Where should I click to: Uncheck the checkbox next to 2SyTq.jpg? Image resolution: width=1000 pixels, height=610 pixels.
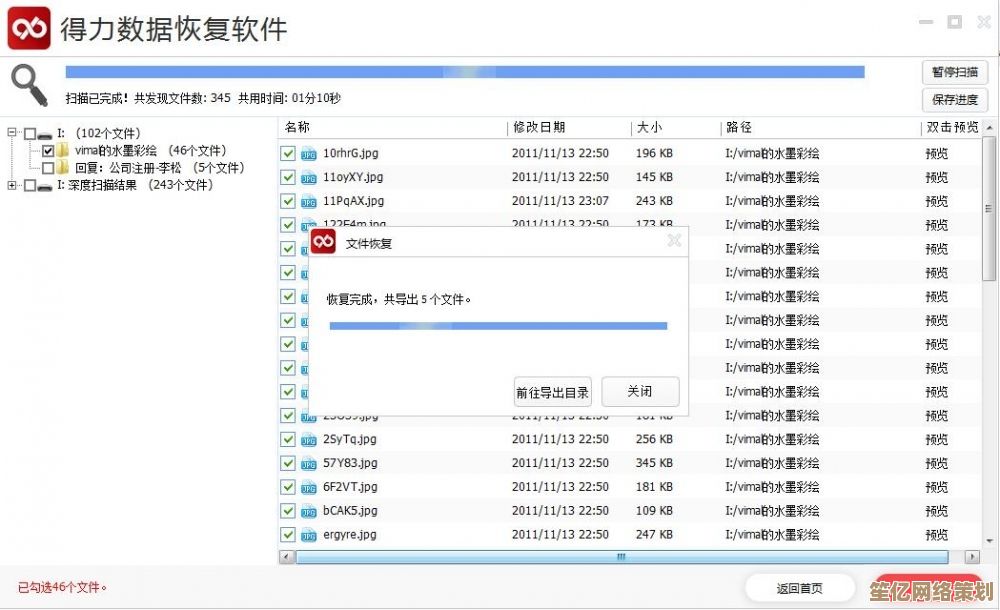click(x=288, y=439)
